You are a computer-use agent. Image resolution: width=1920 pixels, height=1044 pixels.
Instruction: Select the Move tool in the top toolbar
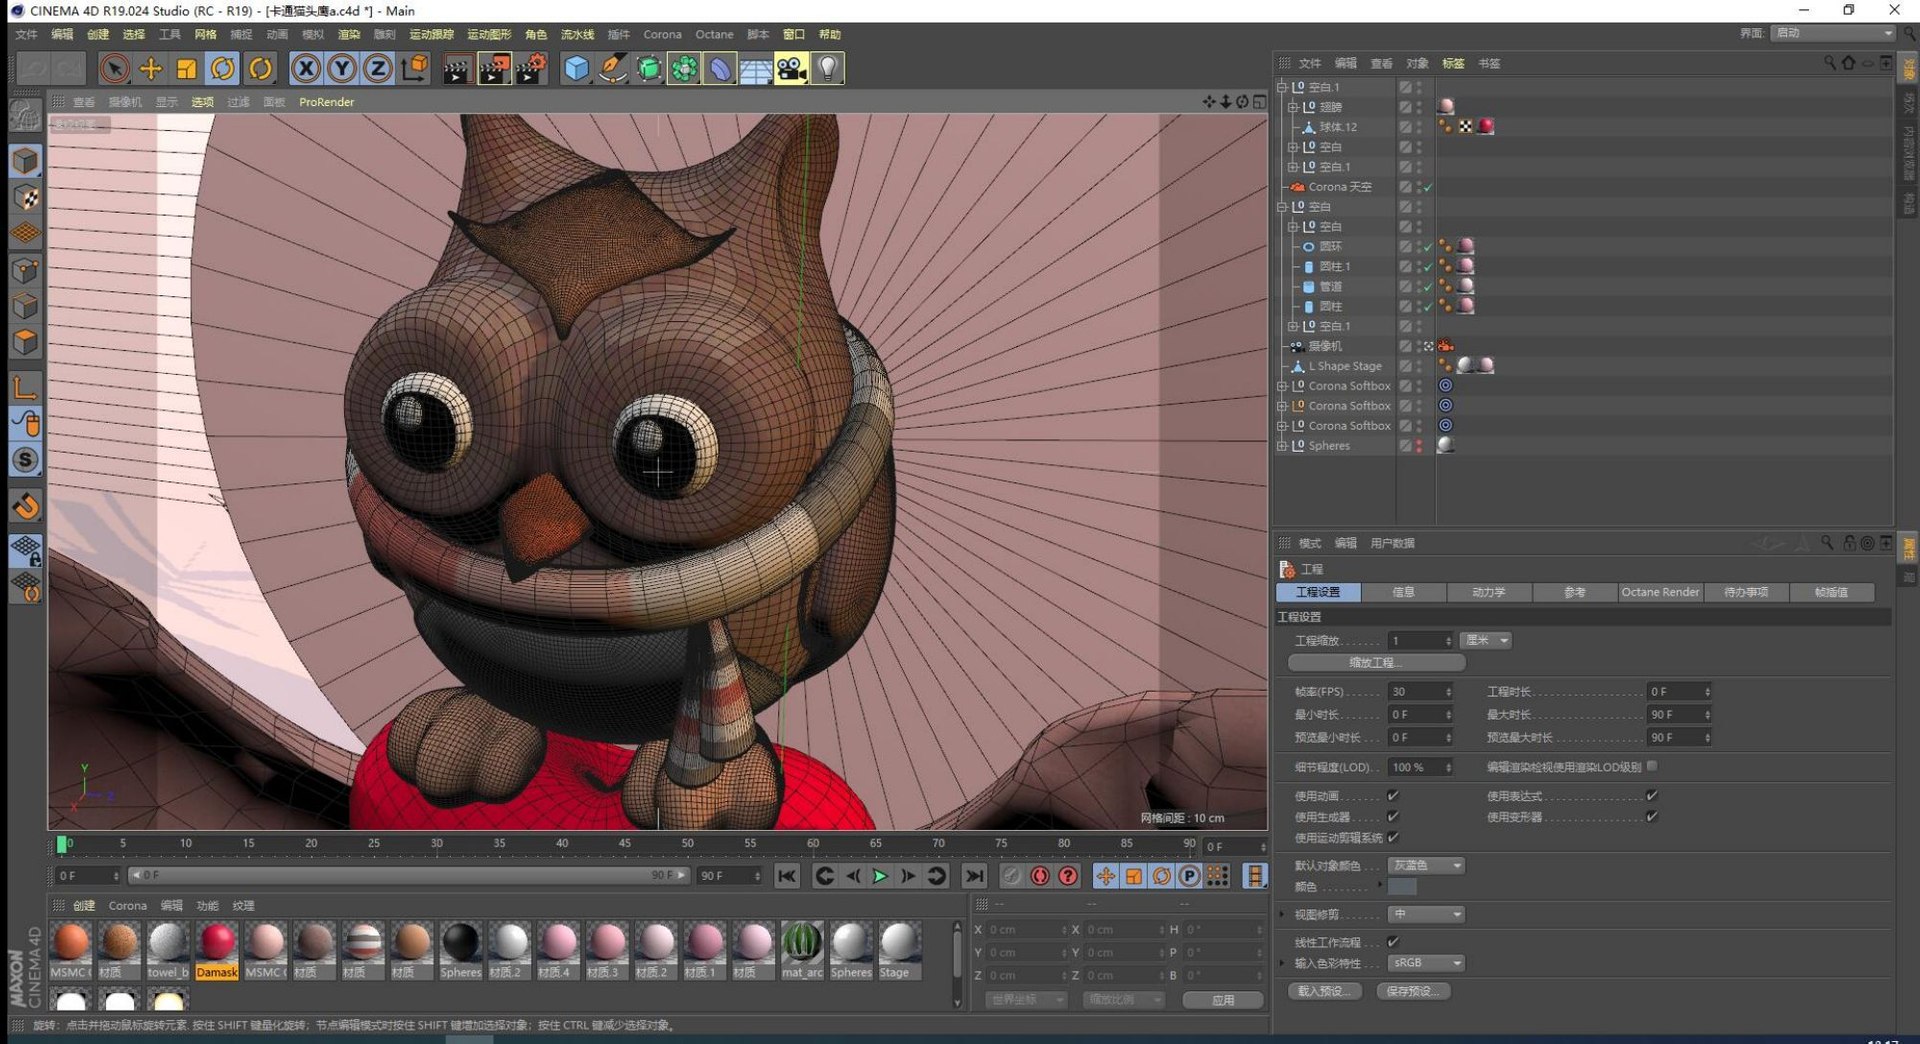[x=151, y=68]
